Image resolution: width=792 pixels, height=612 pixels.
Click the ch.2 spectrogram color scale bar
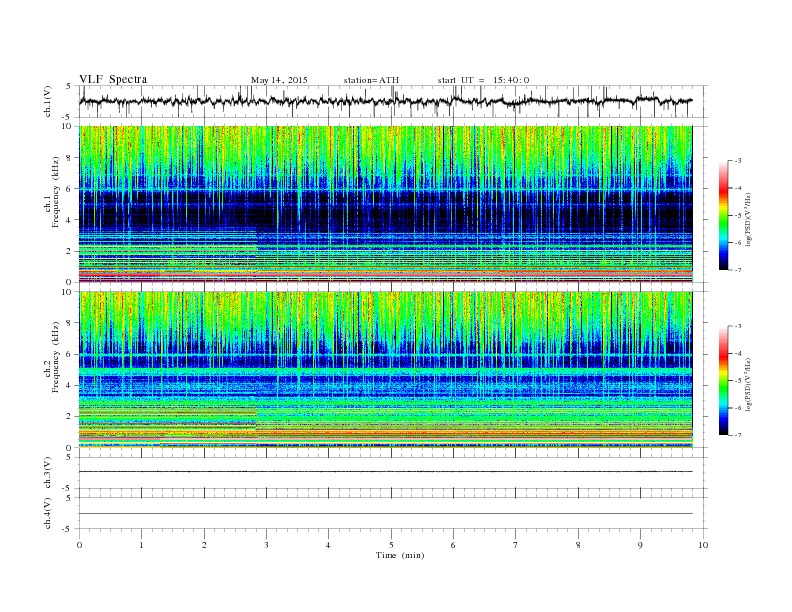[x=723, y=381]
